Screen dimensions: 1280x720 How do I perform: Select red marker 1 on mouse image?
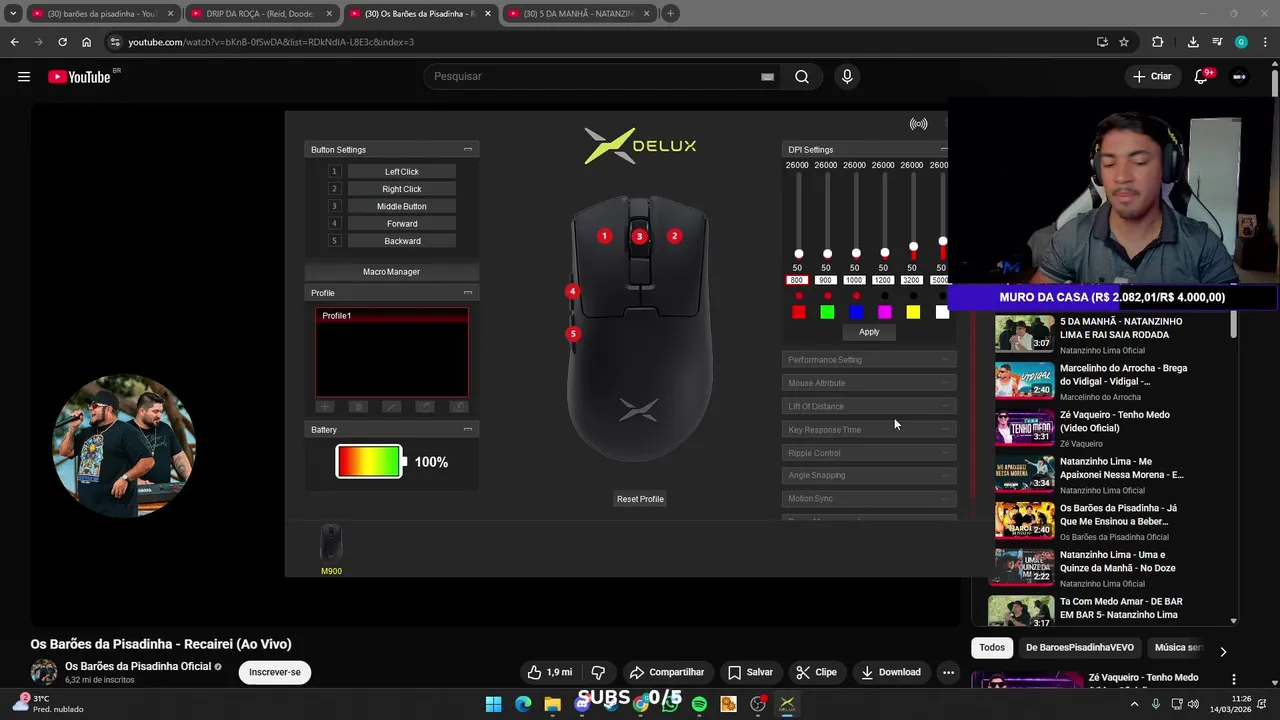point(604,236)
